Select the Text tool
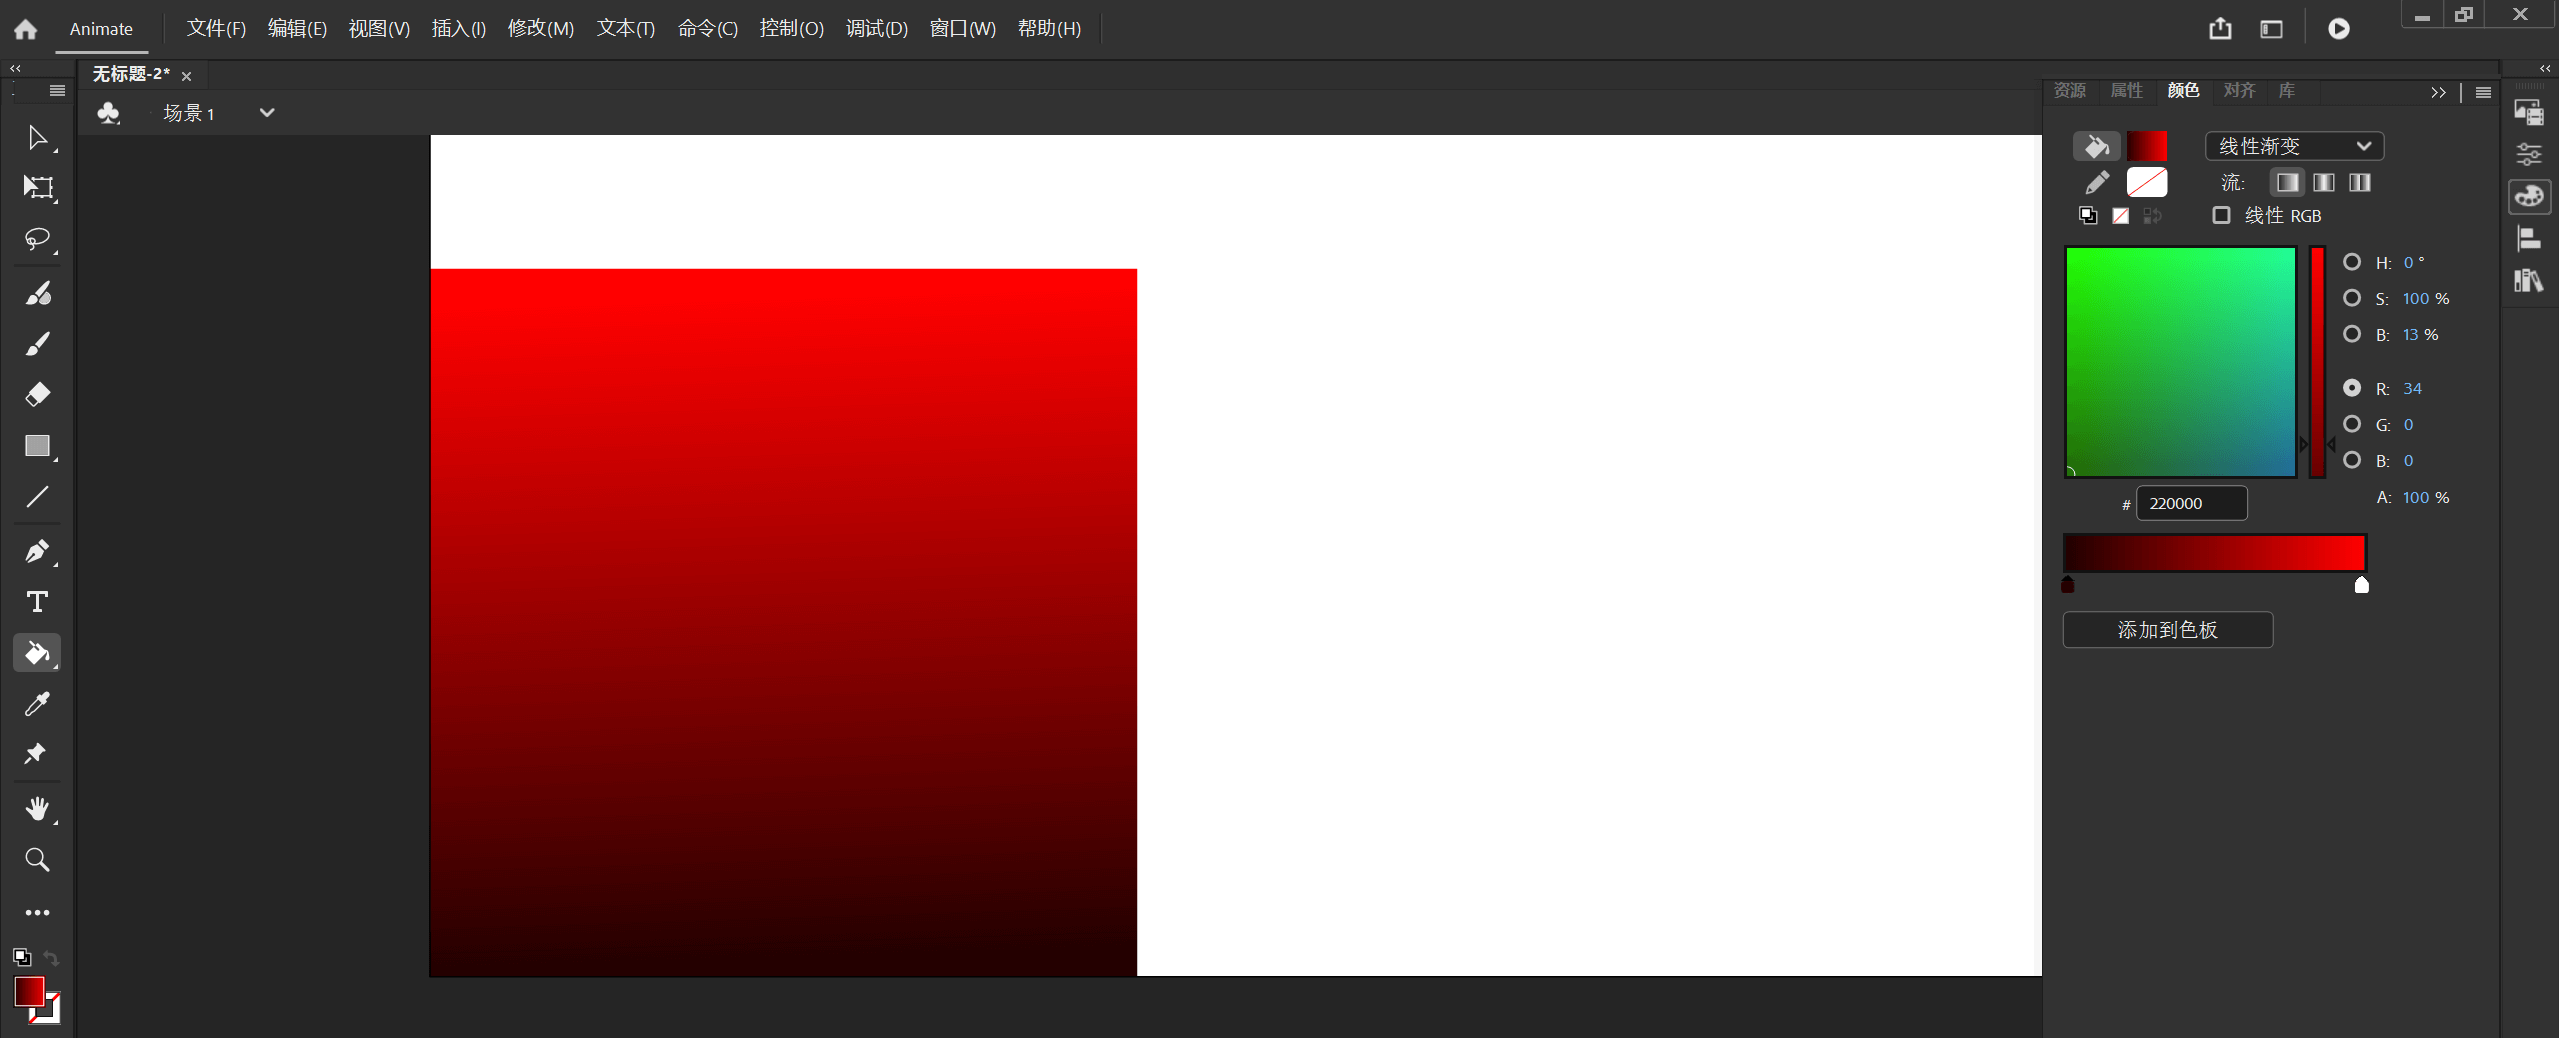The height and width of the screenshot is (1038, 2559). pyautogui.click(x=37, y=602)
